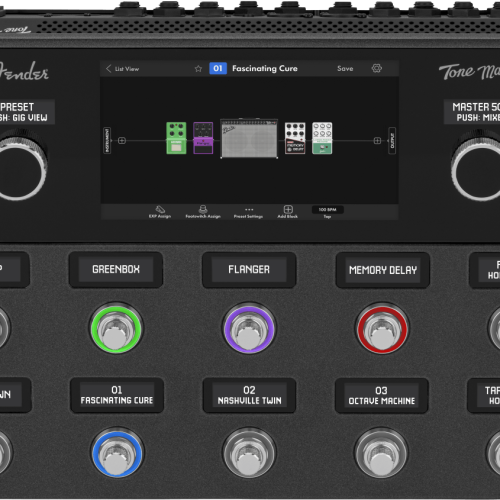This screenshot has width=500, height=500.
Task: Tap the 100 BPM tempo button
Action: pos(327,210)
